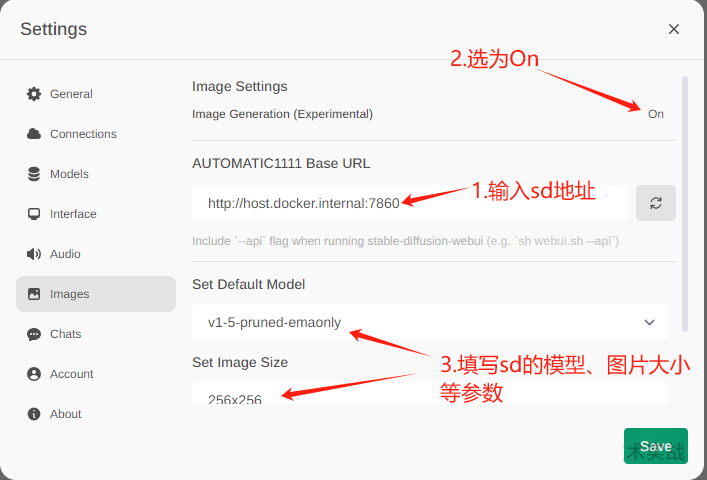This screenshot has width=707, height=480.
Task: Click the Set Image Size input field
Action: pyautogui.click(x=430, y=393)
